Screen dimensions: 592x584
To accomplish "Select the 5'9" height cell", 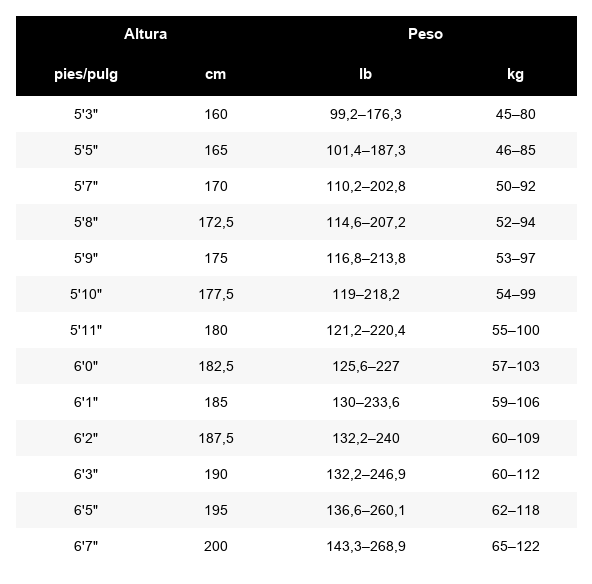I will [x=86, y=258].
